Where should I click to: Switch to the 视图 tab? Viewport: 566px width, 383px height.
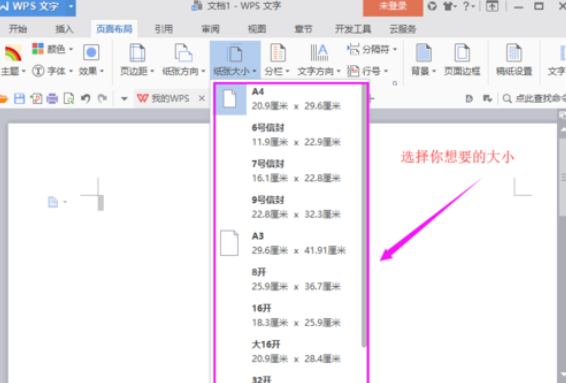tap(257, 29)
